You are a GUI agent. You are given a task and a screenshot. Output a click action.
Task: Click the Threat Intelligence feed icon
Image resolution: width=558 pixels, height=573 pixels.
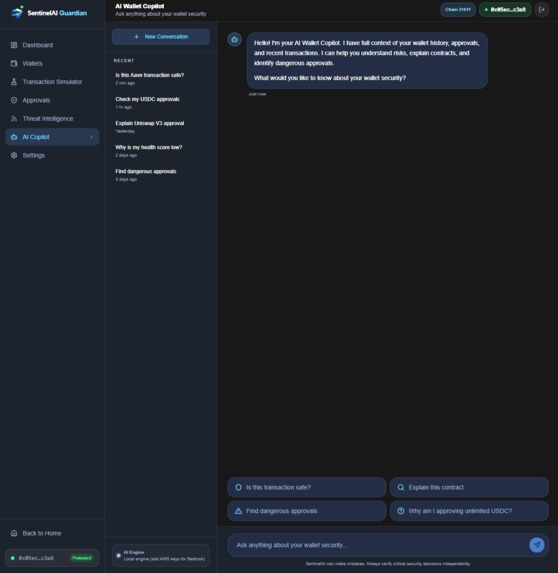coord(14,118)
